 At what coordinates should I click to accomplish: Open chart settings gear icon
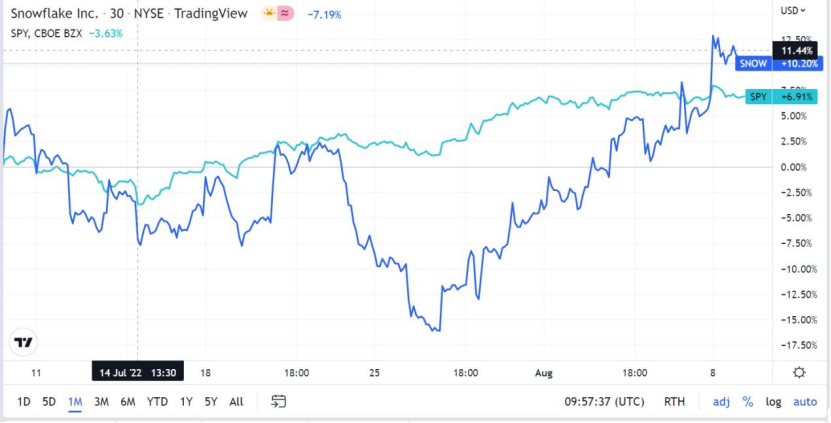point(800,373)
